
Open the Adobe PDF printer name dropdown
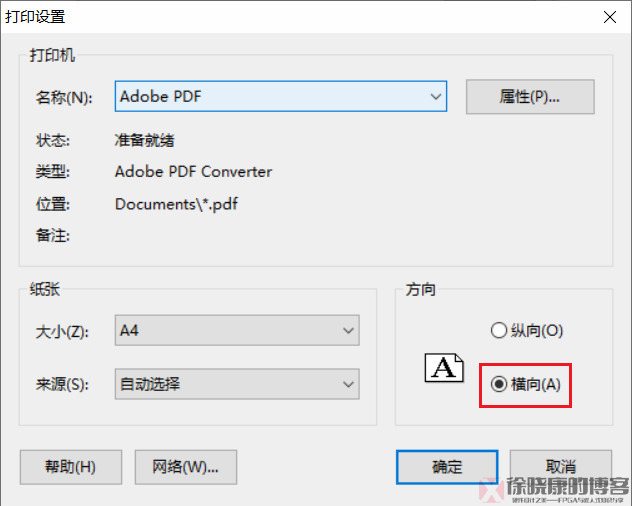tap(280, 97)
